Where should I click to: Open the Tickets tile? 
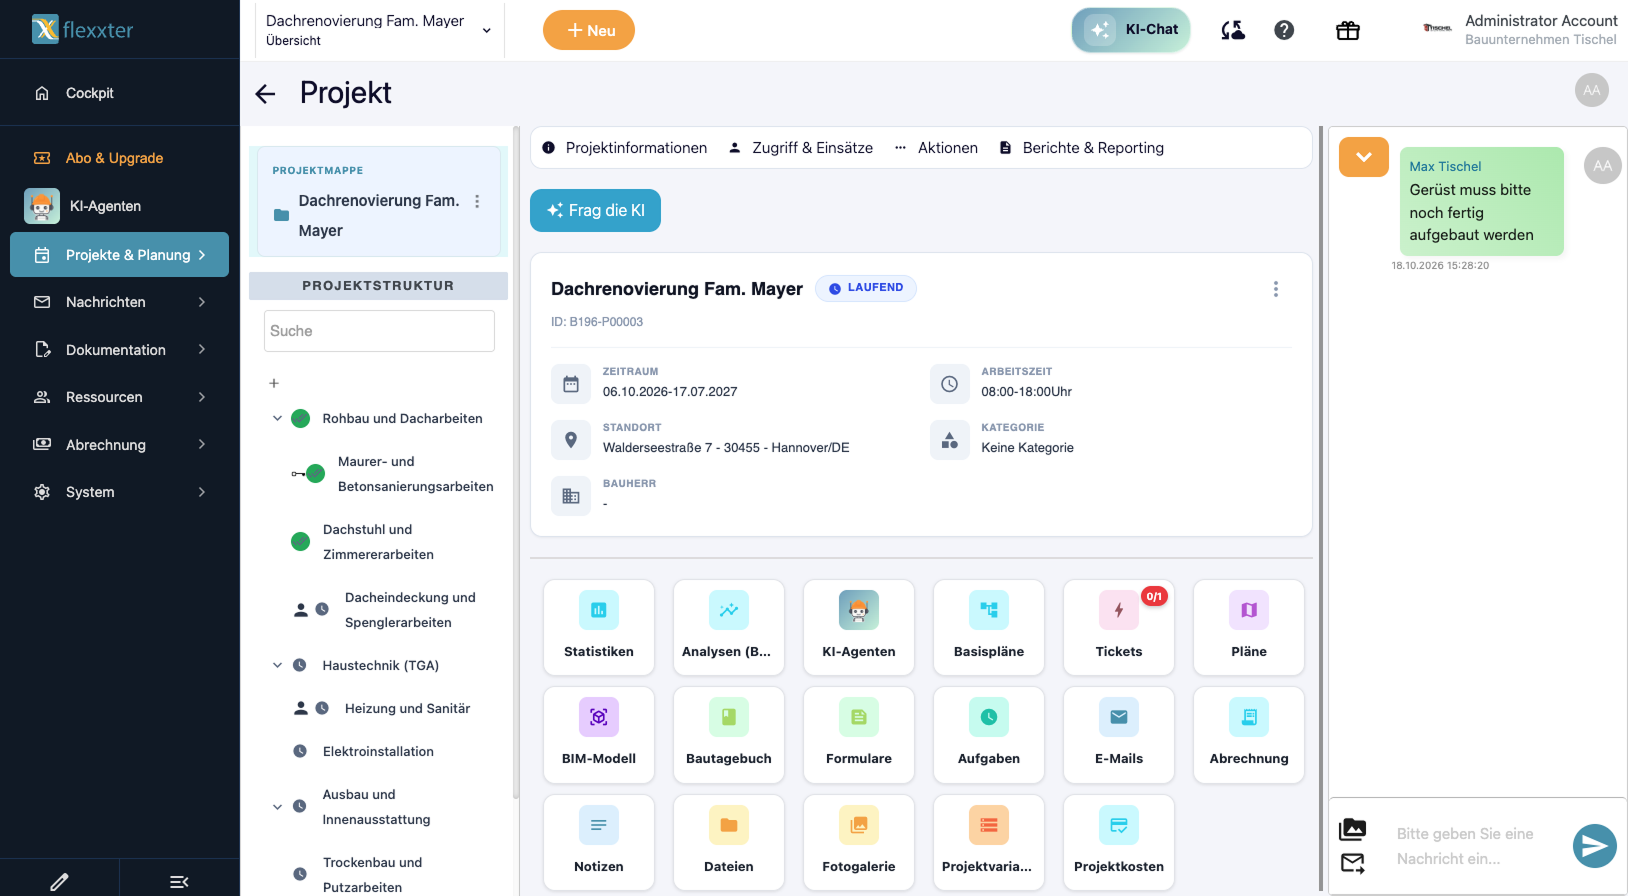tap(1119, 627)
